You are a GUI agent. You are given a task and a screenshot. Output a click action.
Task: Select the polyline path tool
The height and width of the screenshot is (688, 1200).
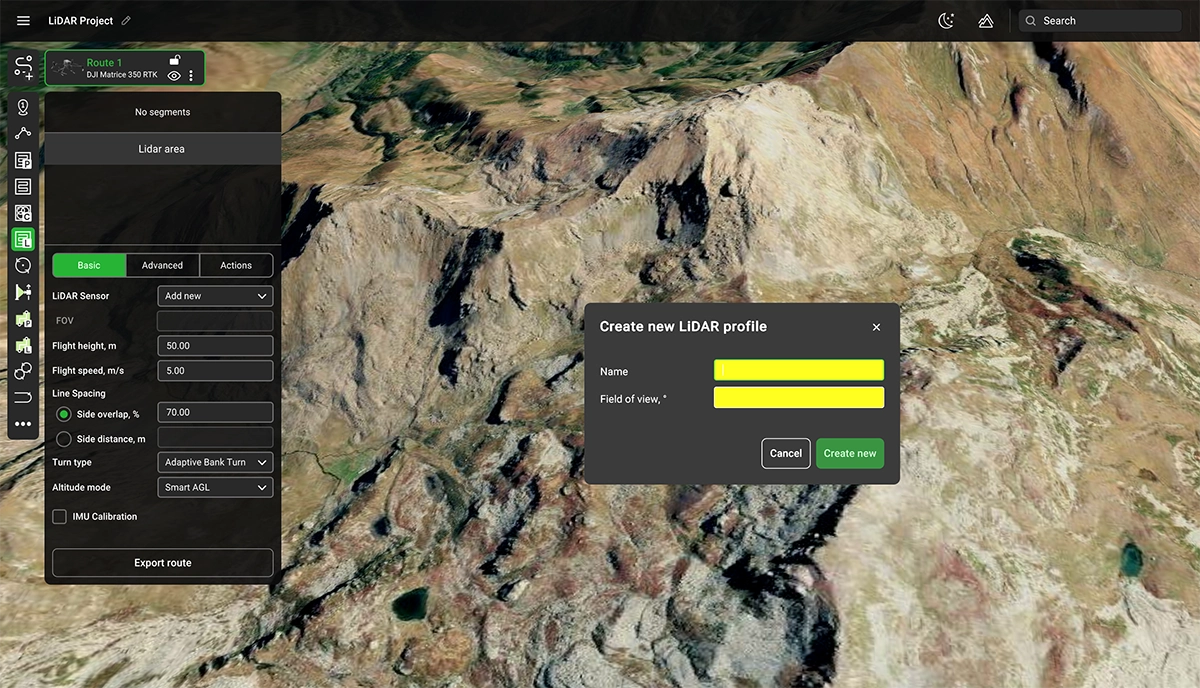pyautogui.click(x=23, y=133)
